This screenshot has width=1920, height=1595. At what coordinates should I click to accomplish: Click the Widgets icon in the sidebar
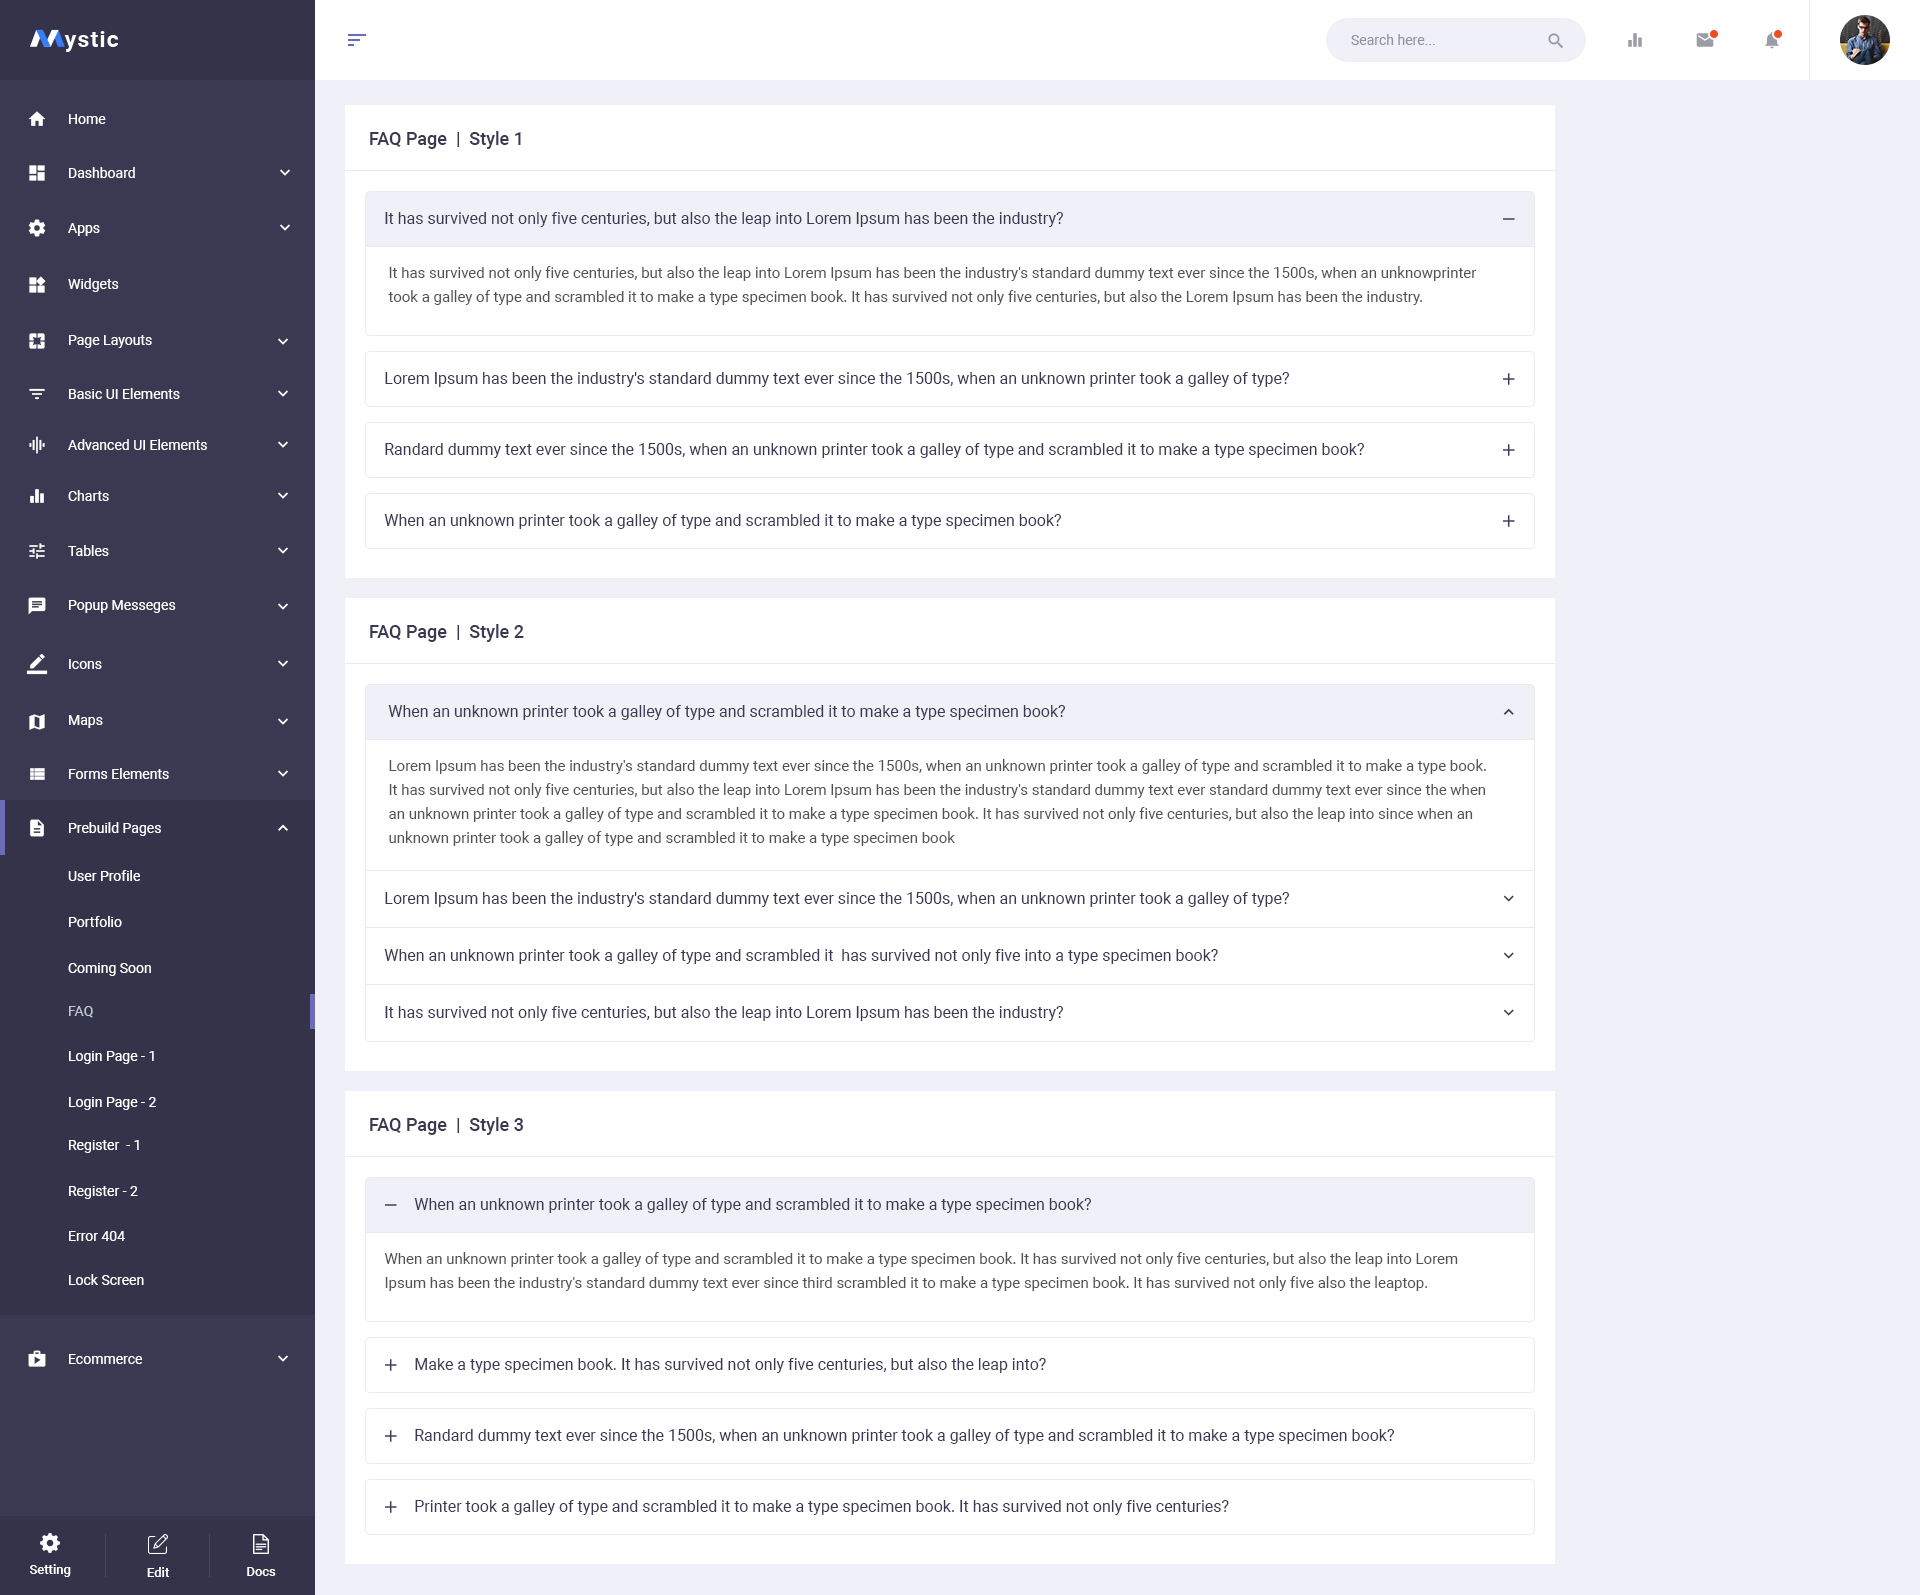37,284
